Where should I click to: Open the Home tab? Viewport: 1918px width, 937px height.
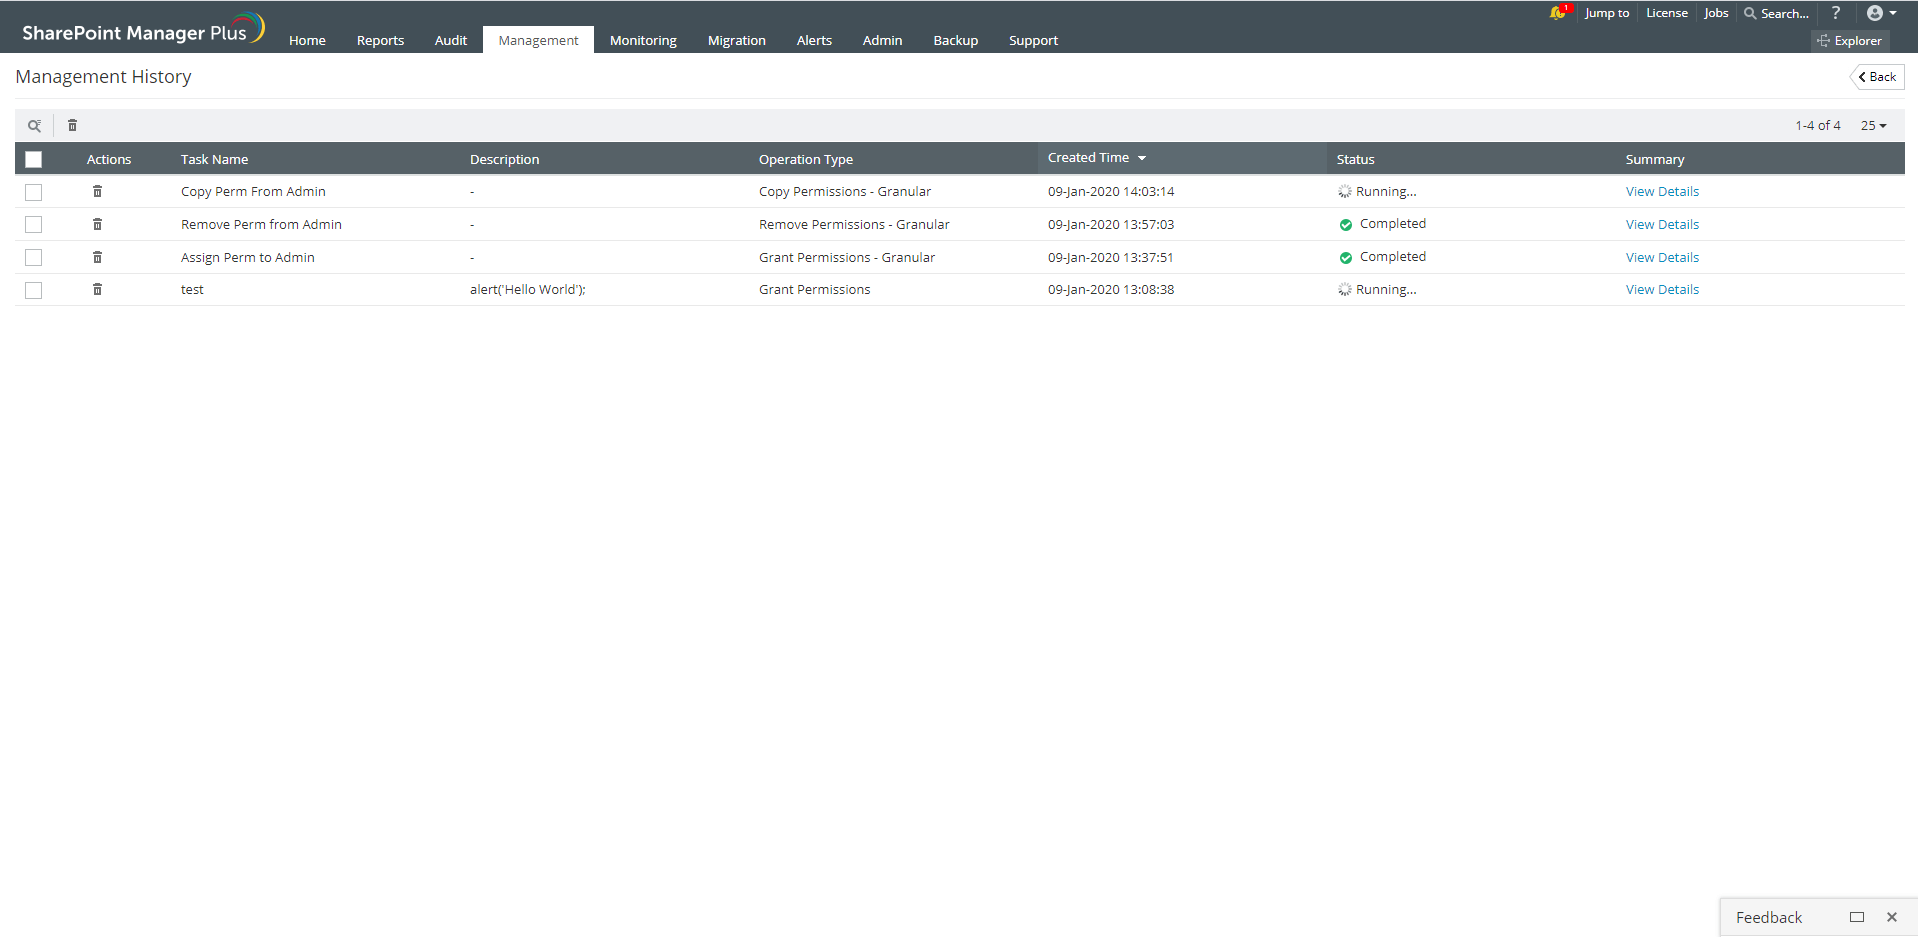point(307,40)
